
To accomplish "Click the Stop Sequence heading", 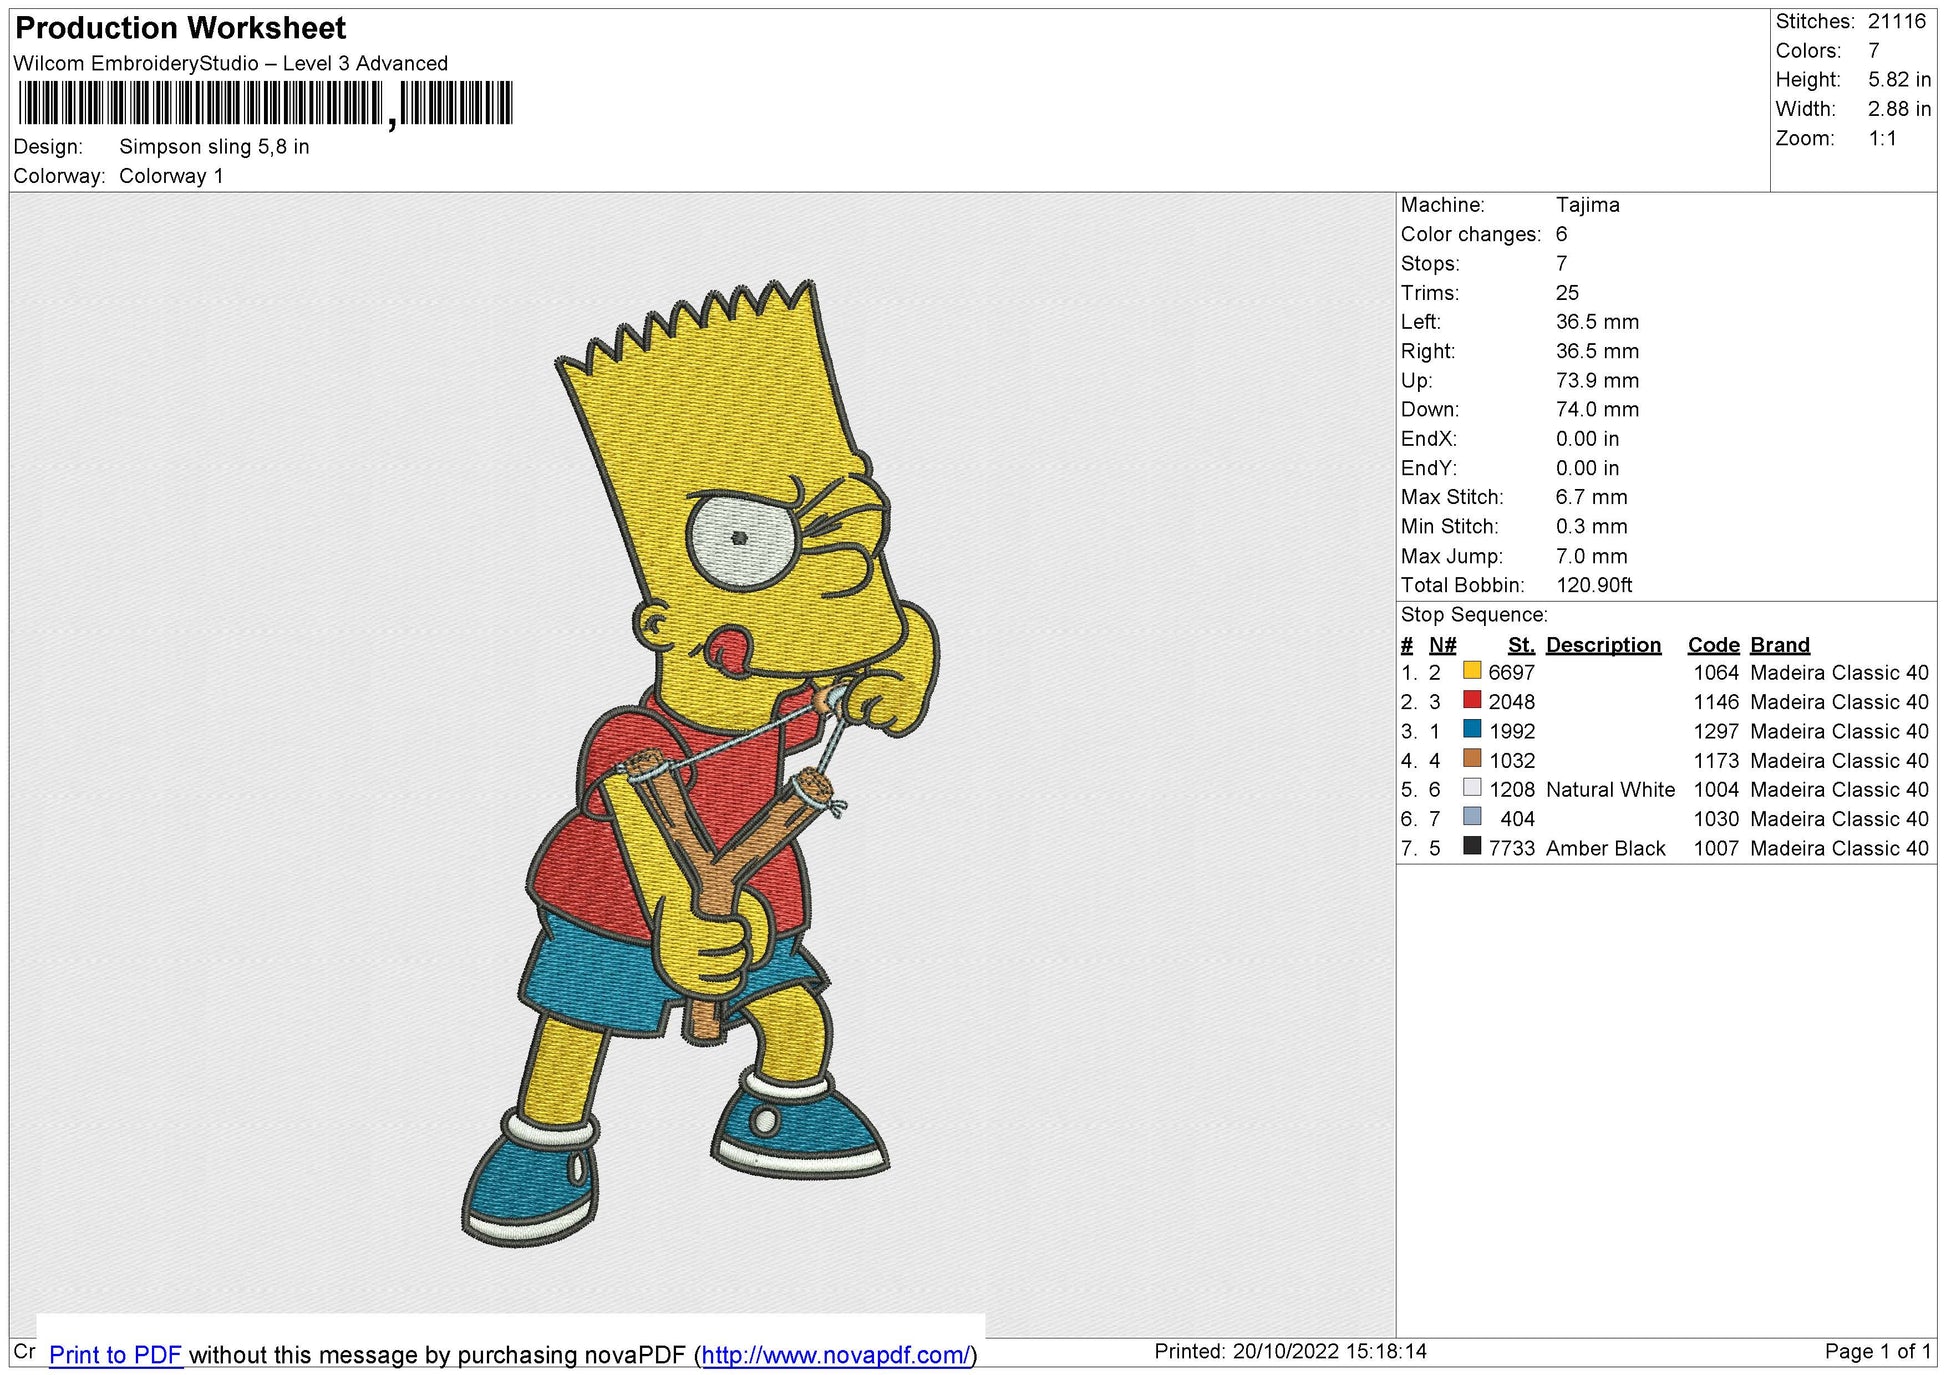I will point(1473,615).
